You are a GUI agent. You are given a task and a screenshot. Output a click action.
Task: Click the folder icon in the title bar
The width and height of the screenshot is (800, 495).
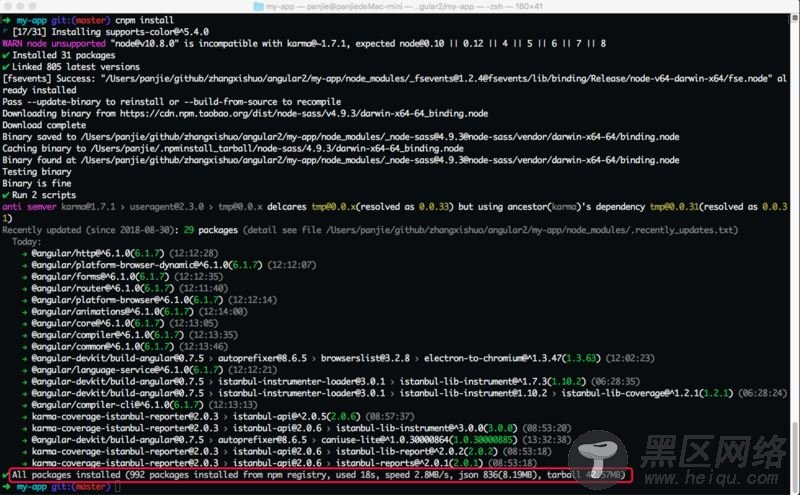coord(259,7)
